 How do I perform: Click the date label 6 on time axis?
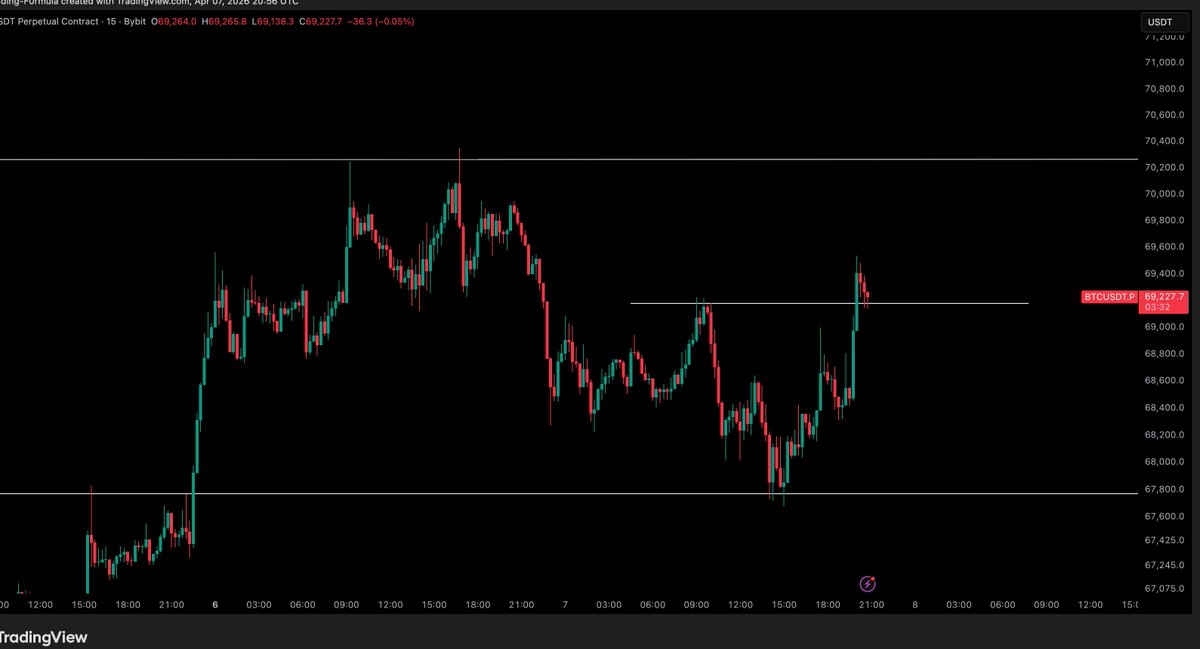(216, 605)
